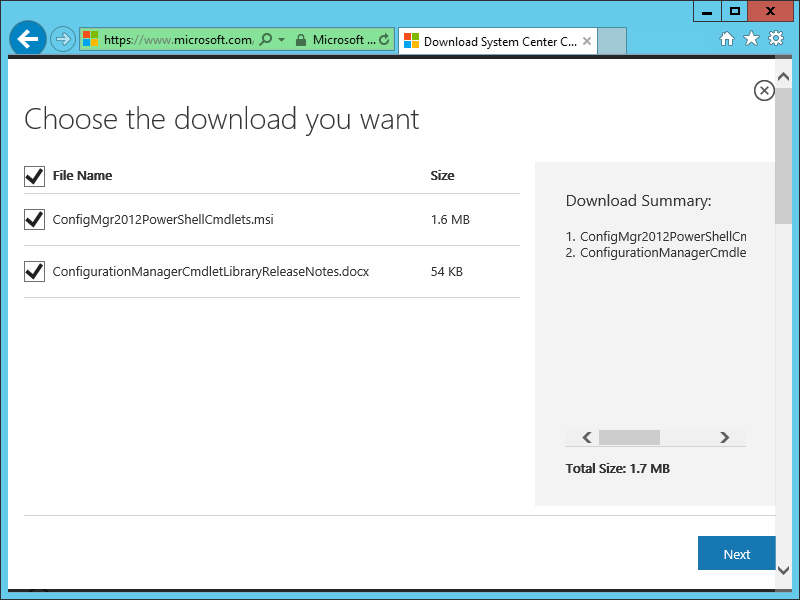Go back with the browser Back arrow
This screenshot has height=600, width=800.
tap(28, 39)
